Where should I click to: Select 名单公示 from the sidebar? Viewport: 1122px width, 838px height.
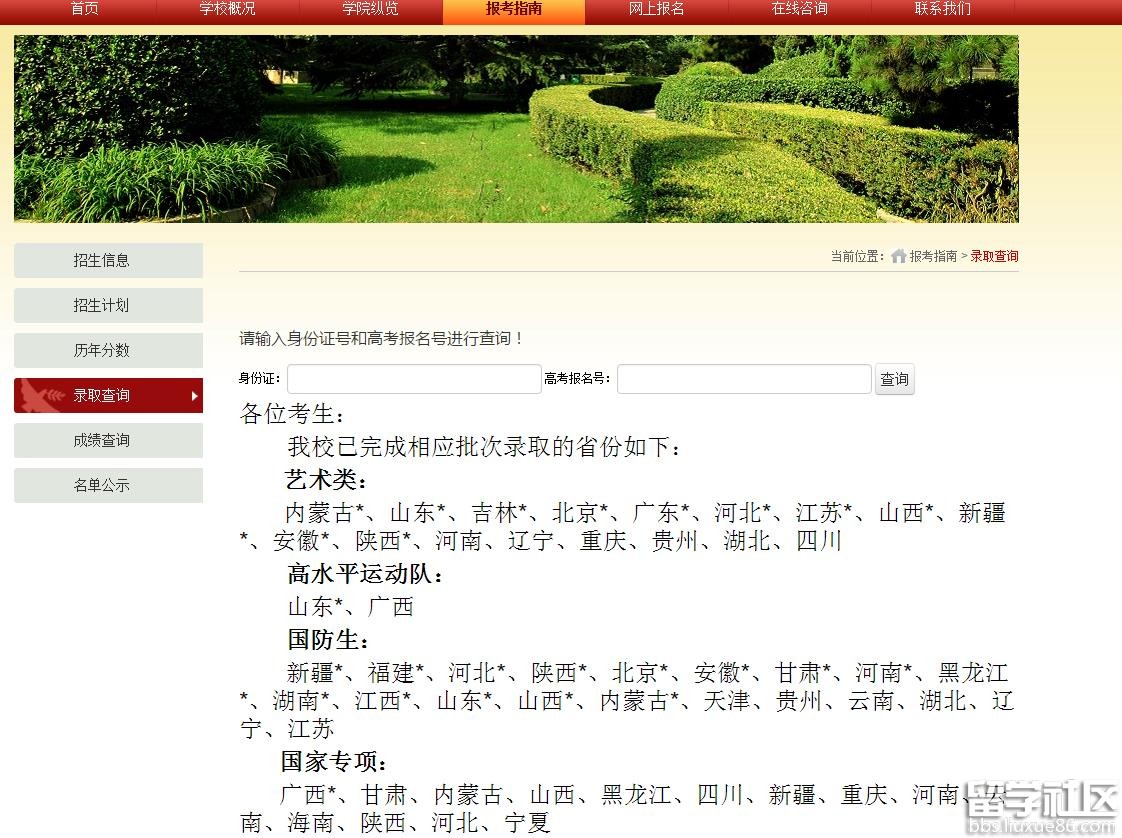(x=108, y=485)
